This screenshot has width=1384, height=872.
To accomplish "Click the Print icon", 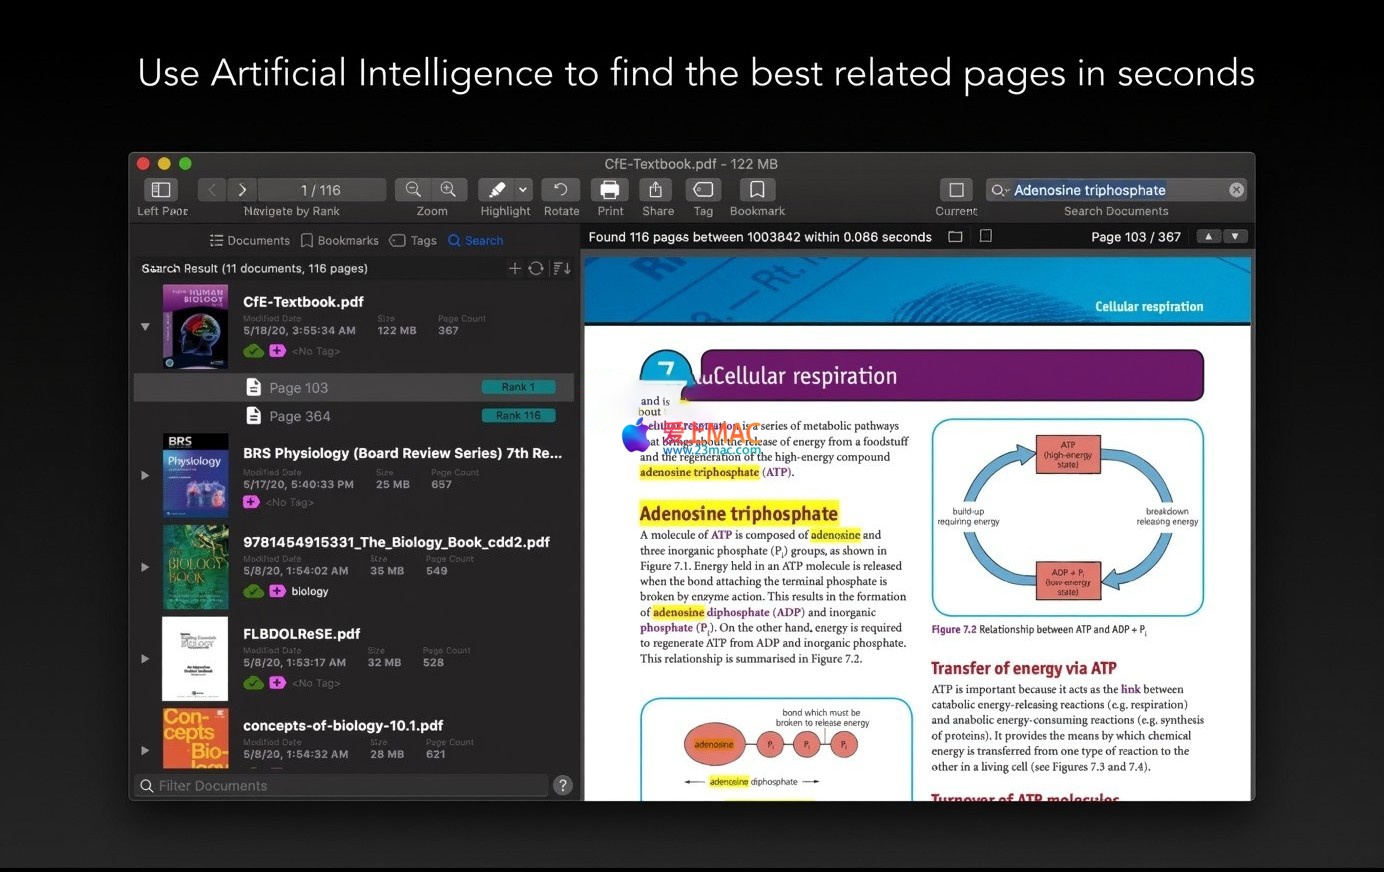I will pyautogui.click(x=610, y=190).
